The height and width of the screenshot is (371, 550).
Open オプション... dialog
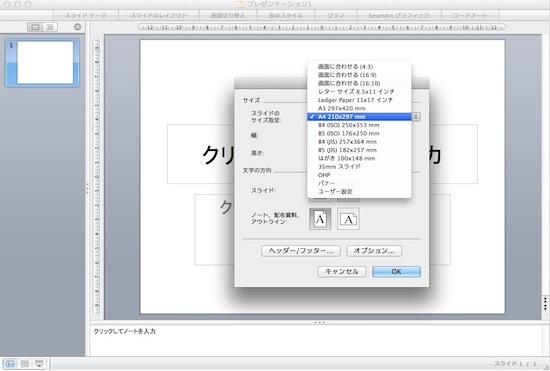(x=374, y=251)
